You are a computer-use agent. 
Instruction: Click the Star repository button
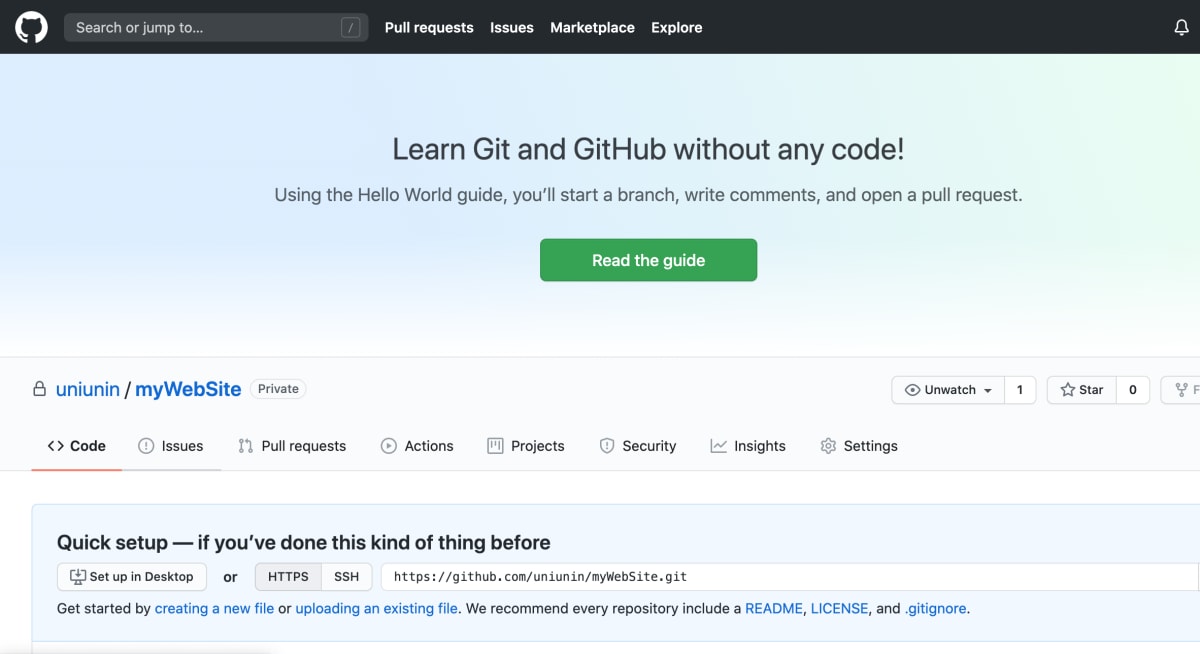pyautogui.click(x=1081, y=390)
